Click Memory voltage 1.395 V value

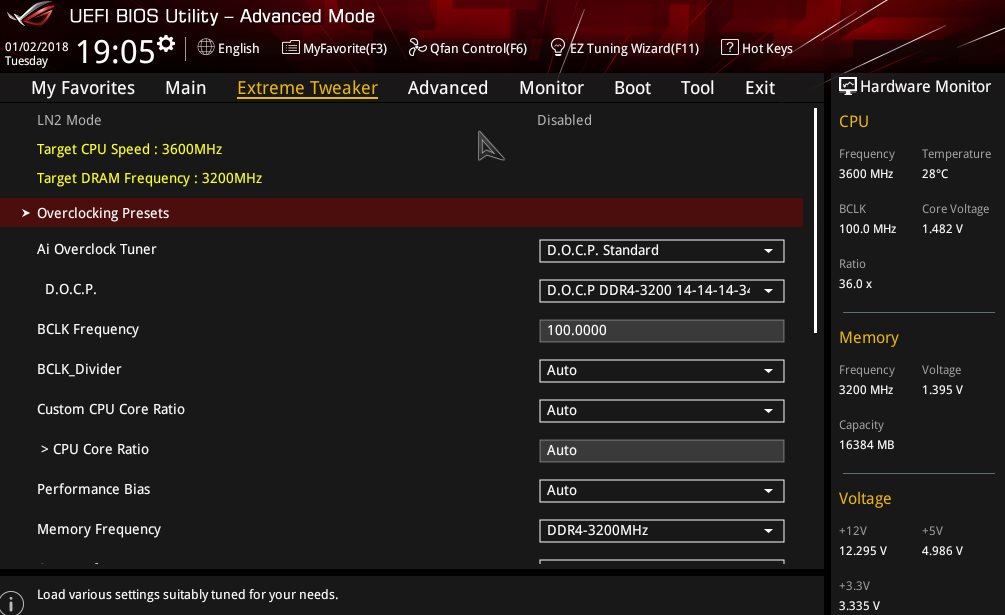point(942,390)
